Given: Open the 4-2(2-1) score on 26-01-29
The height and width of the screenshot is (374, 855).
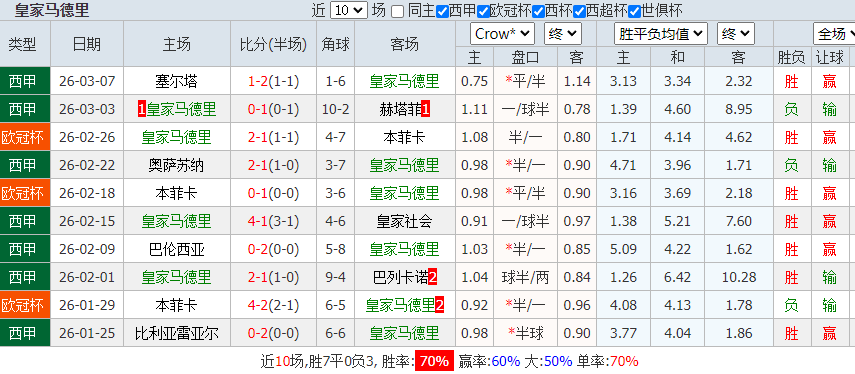Looking at the screenshot, I should click(x=273, y=305).
